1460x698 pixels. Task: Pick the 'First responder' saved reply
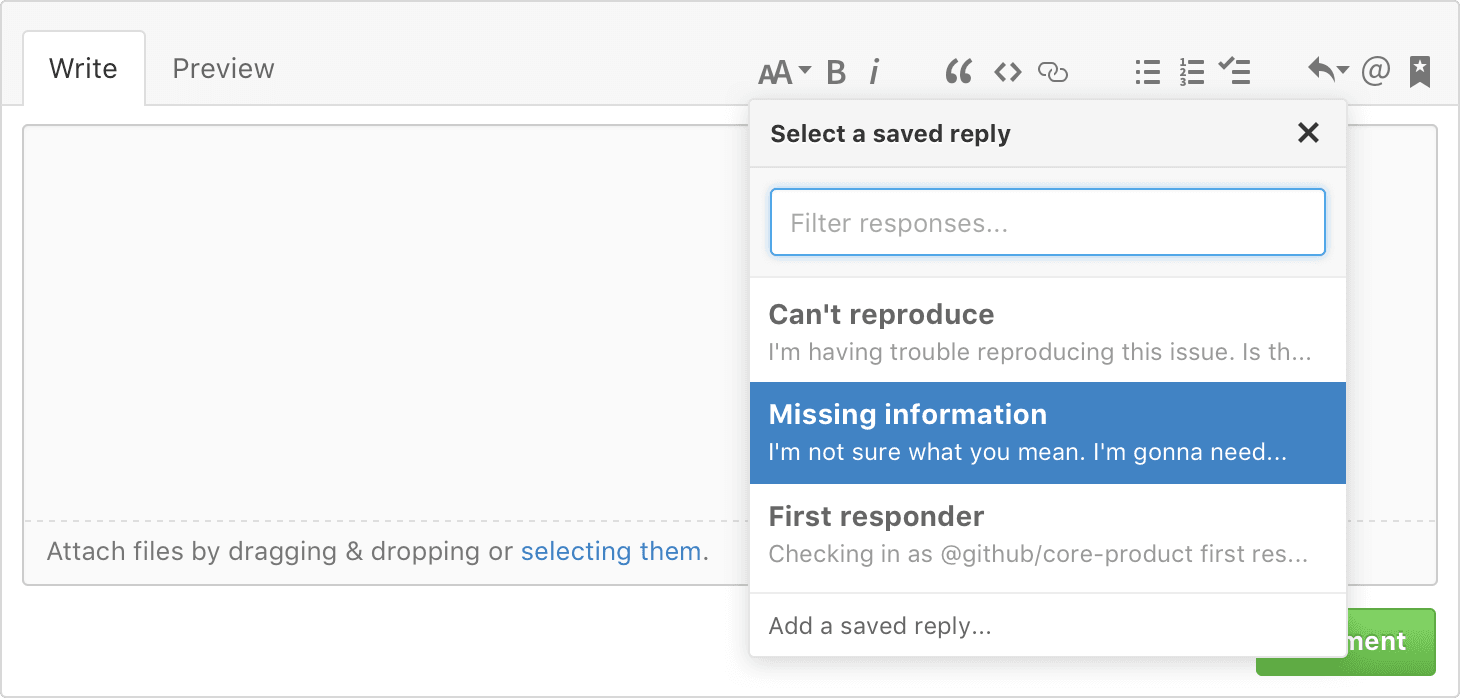click(x=1047, y=534)
